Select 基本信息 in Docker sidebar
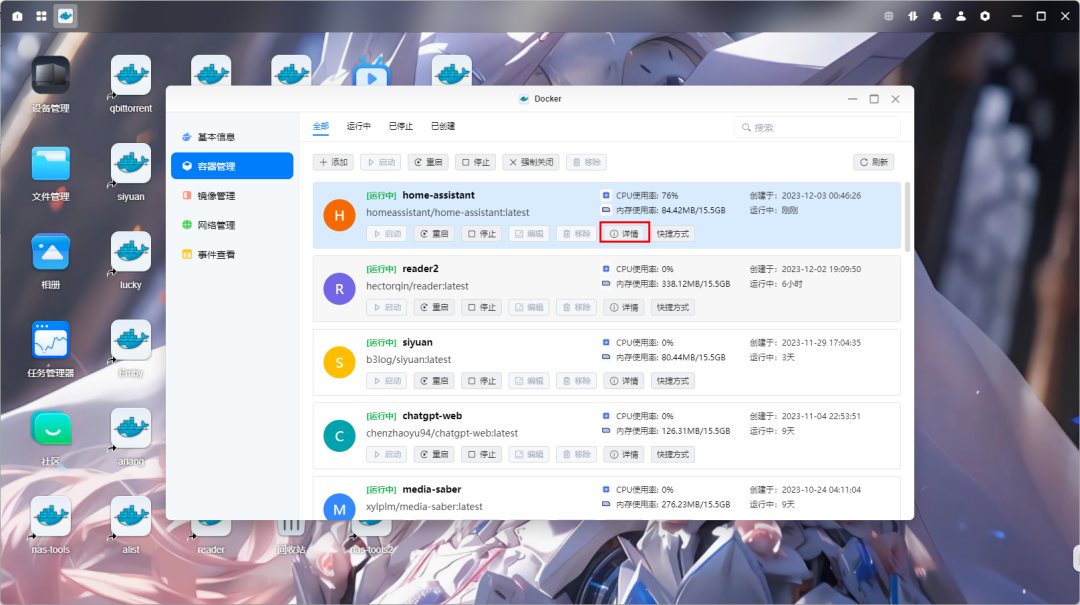 [232, 136]
